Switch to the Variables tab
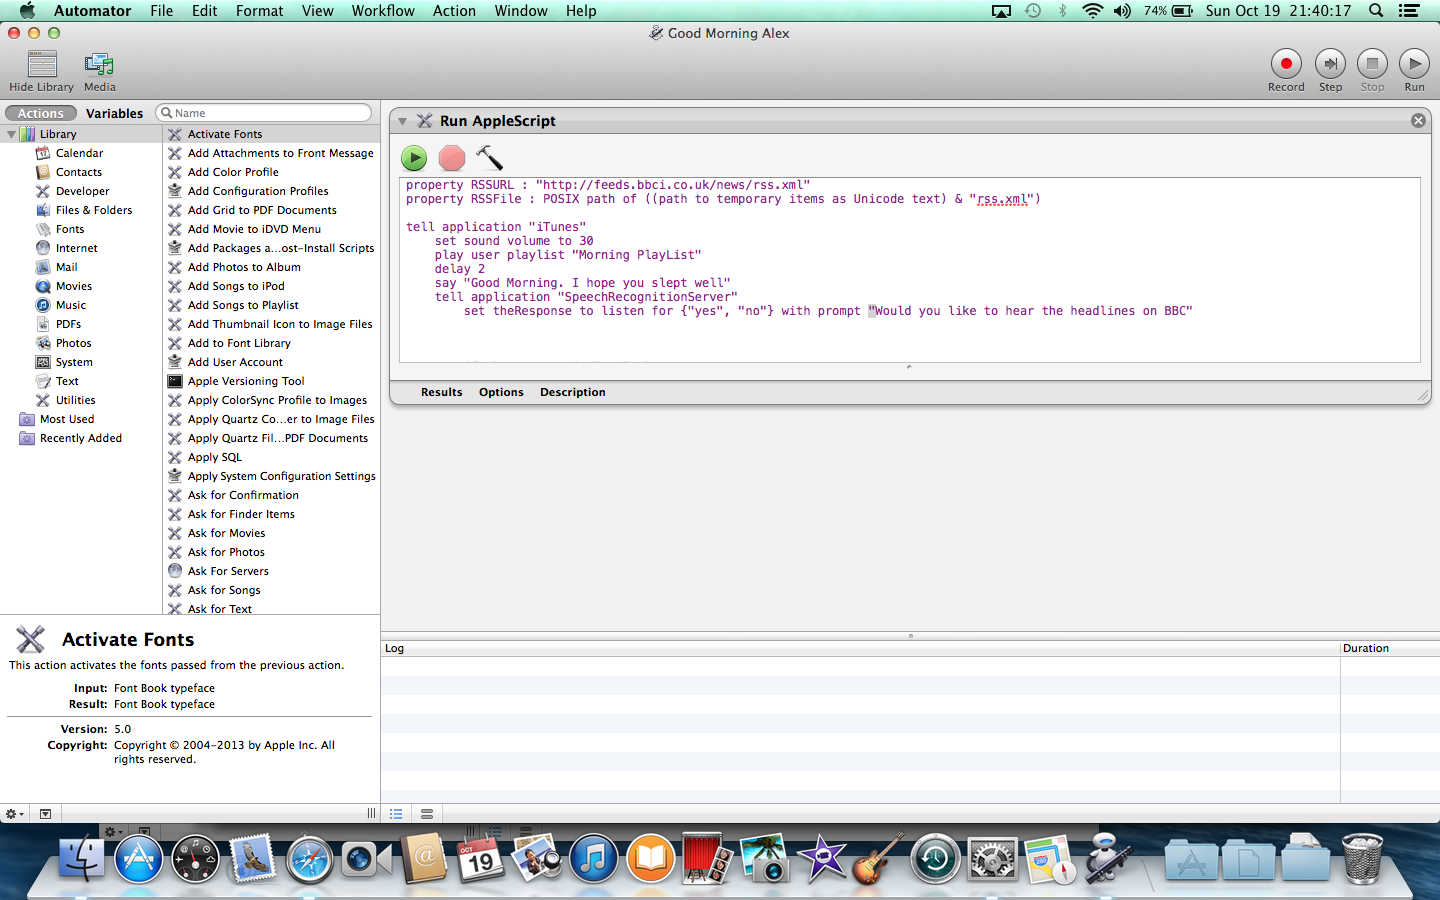This screenshot has height=900, width=1440. (114, 113)
